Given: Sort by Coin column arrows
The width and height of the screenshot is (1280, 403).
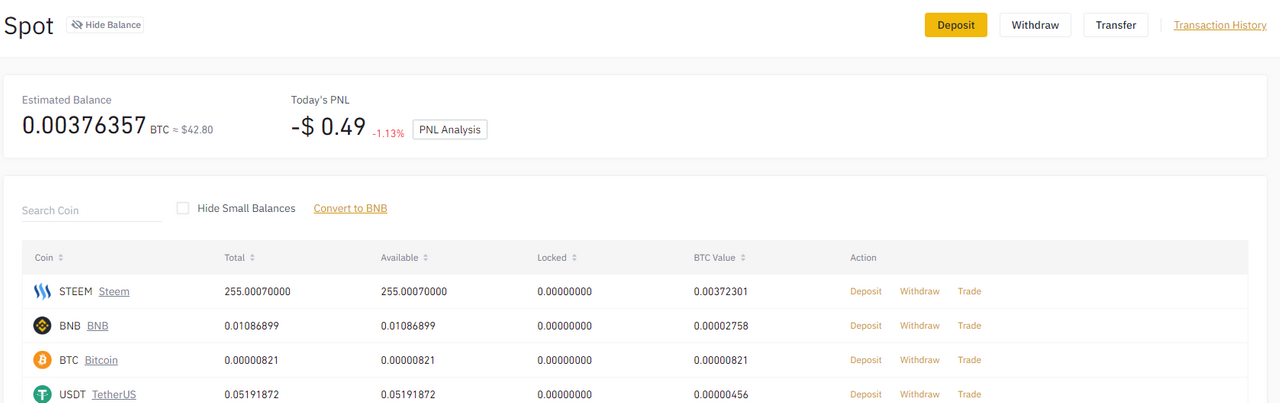Looking at the screenshot, I should tap(61, 258).
